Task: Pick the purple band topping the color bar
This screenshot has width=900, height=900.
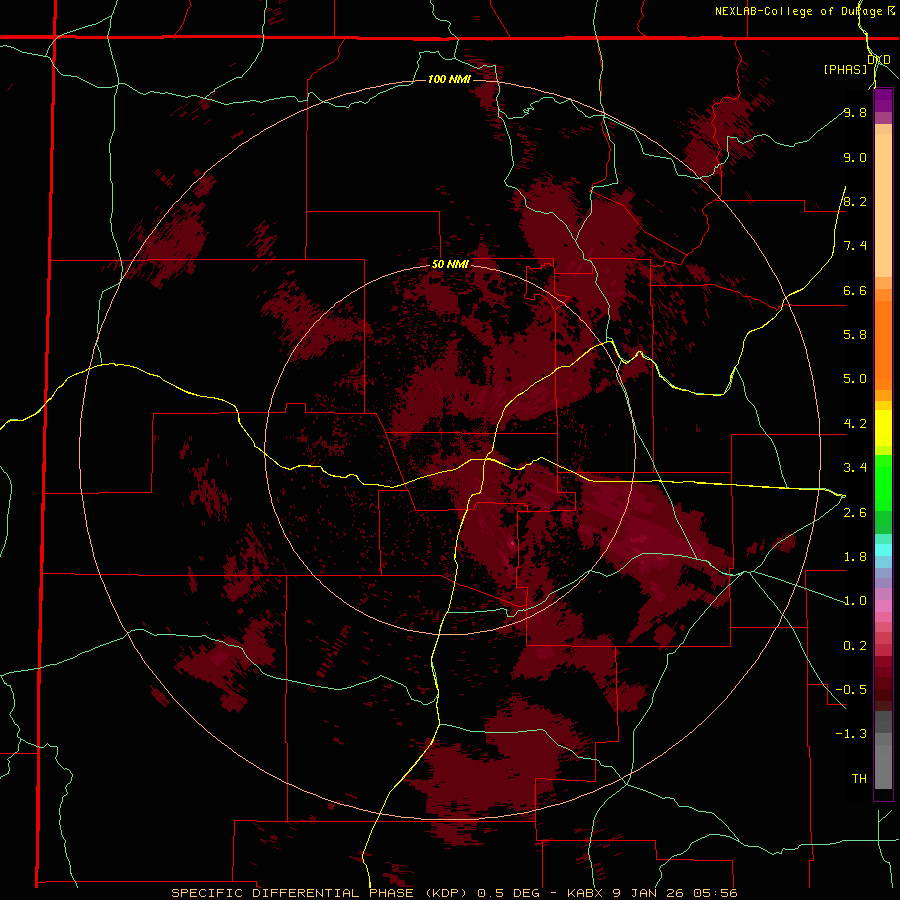Action: 883,101
